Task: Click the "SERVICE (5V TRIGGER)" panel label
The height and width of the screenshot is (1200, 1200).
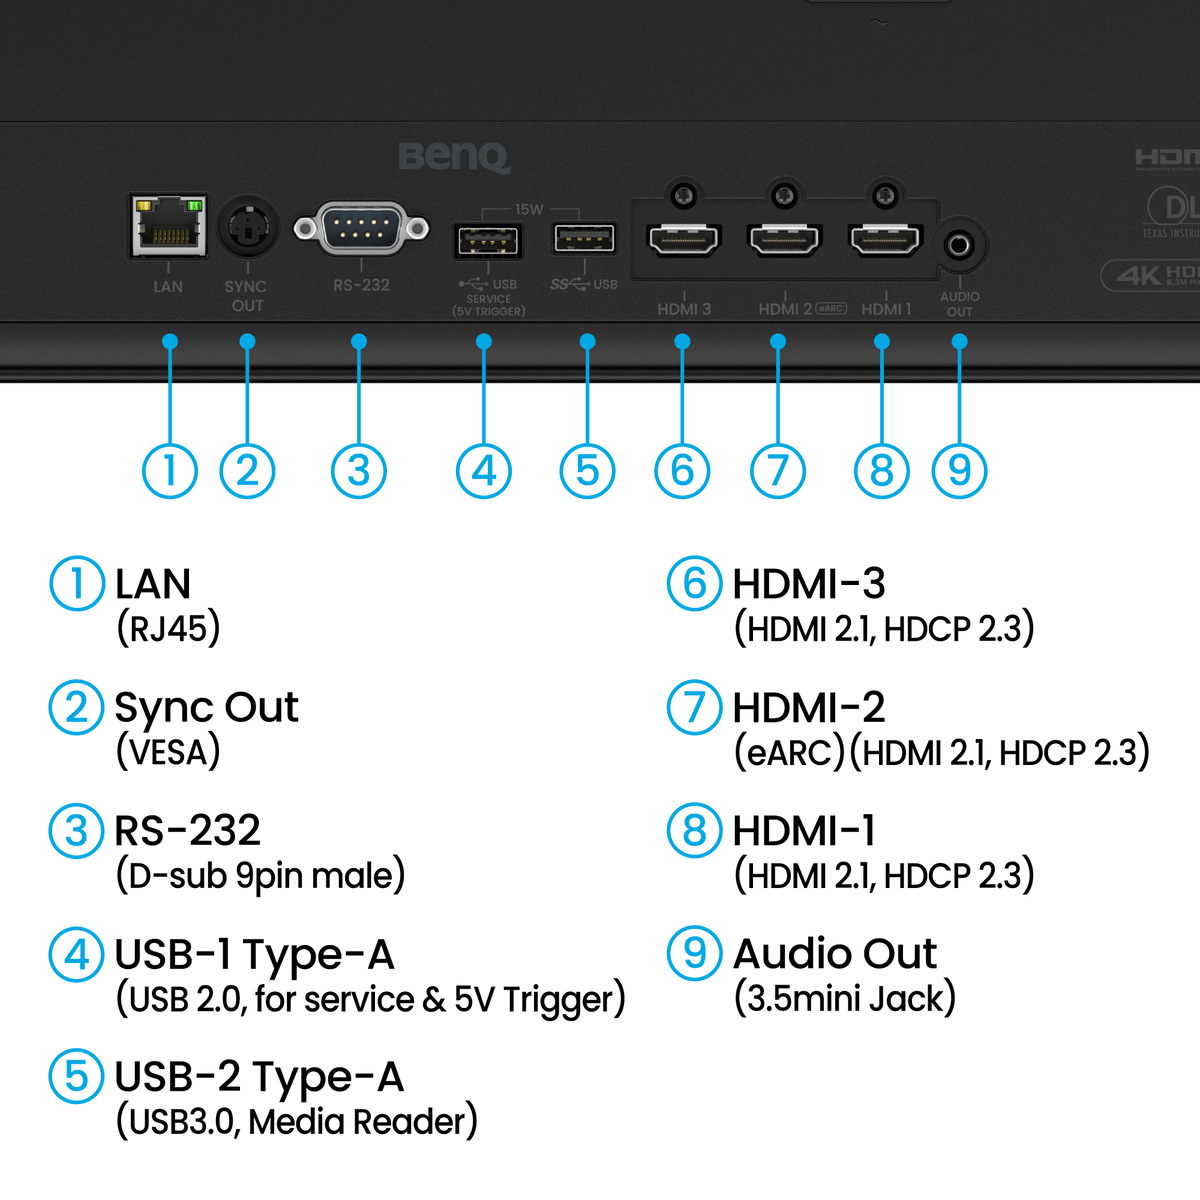Action: pos(489,305)
